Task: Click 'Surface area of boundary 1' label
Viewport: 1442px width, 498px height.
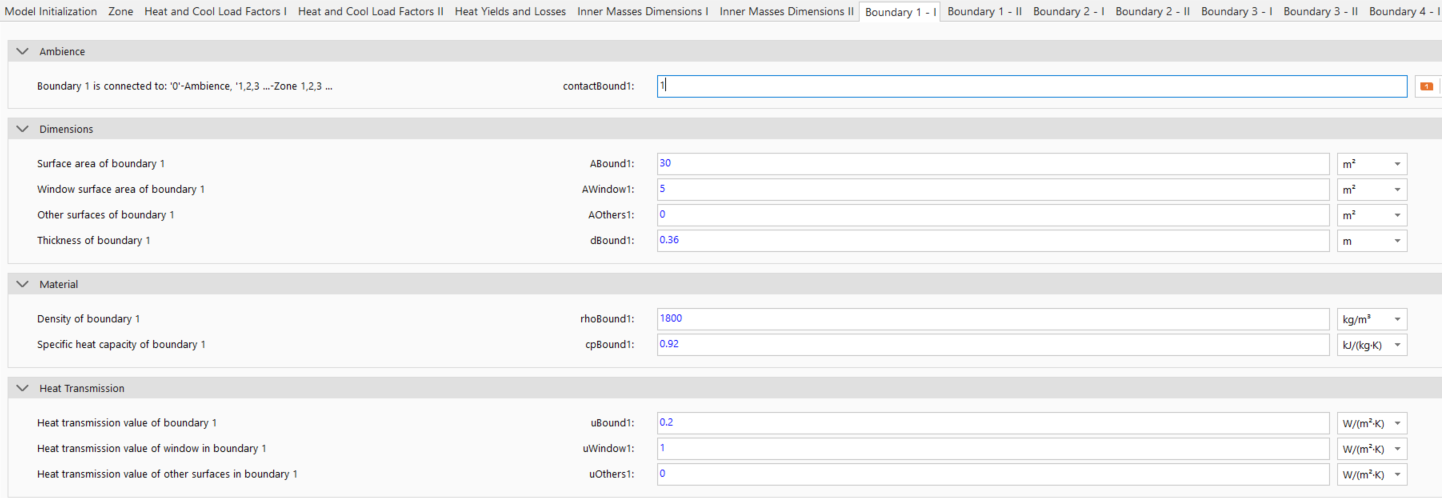Action: [101, 163]
